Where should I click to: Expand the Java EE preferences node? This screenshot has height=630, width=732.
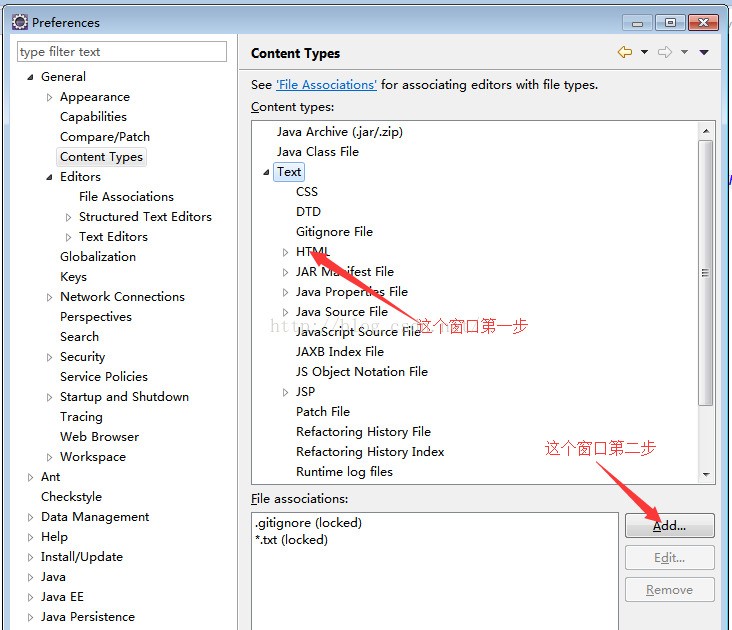point(30,597)
